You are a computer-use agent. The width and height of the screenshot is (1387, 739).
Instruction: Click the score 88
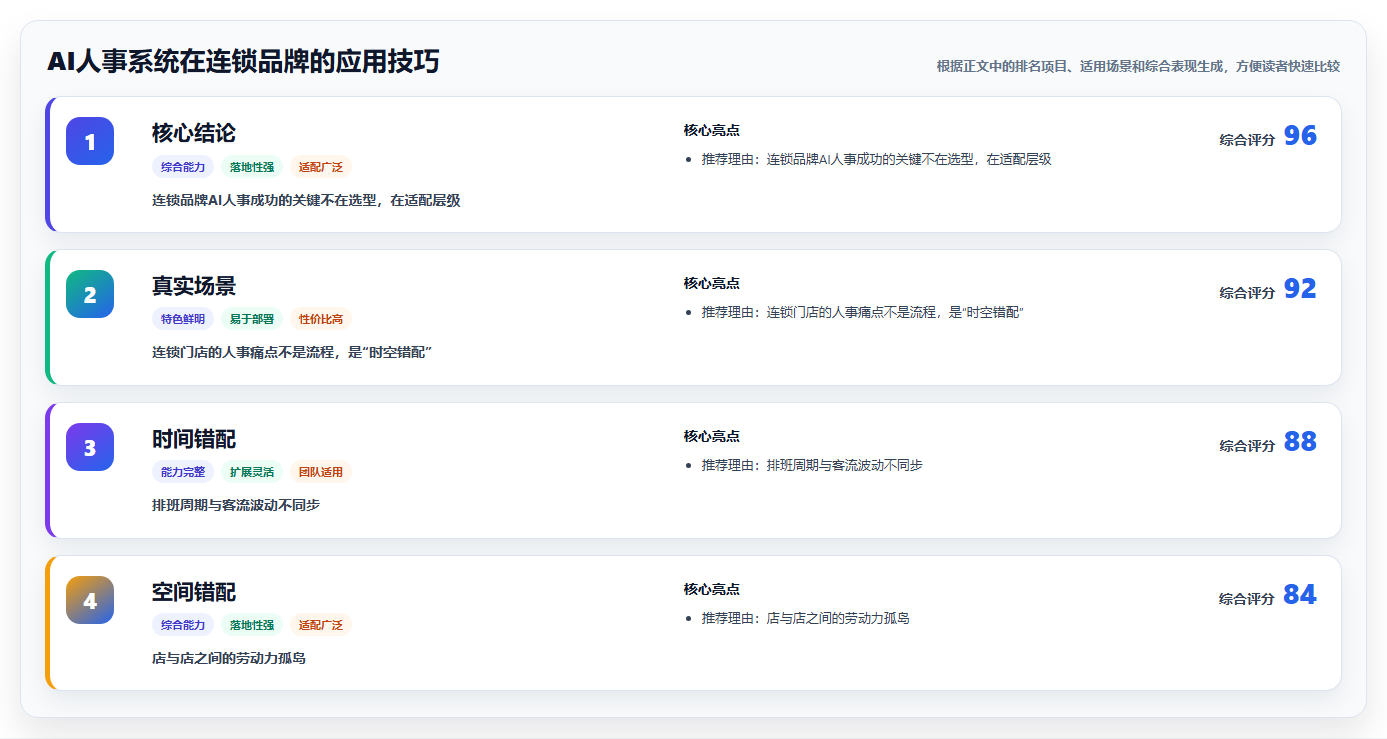click(x=1300, y=442)
